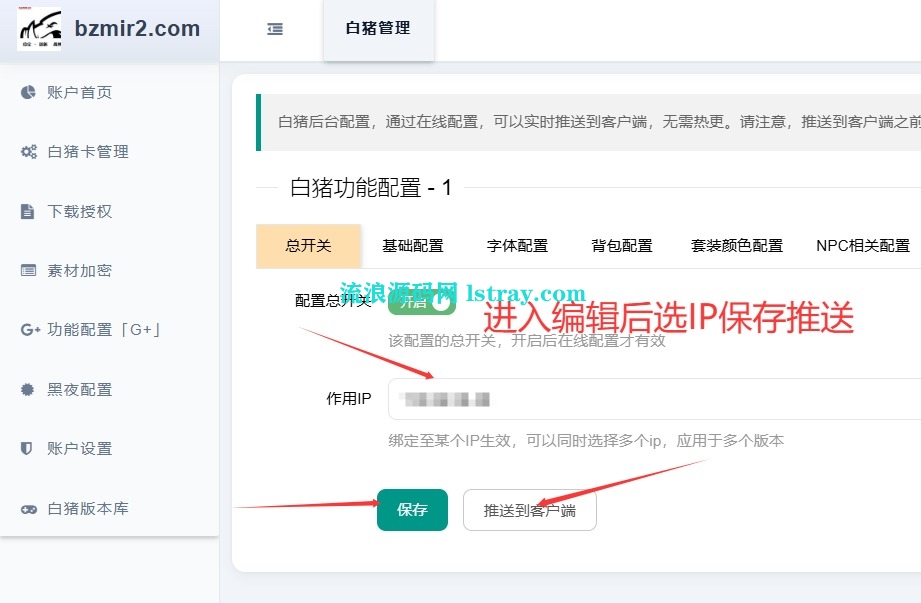Click the gamepad icon beside 白猪版本库
Screen dimensions: 921x603
29,509
